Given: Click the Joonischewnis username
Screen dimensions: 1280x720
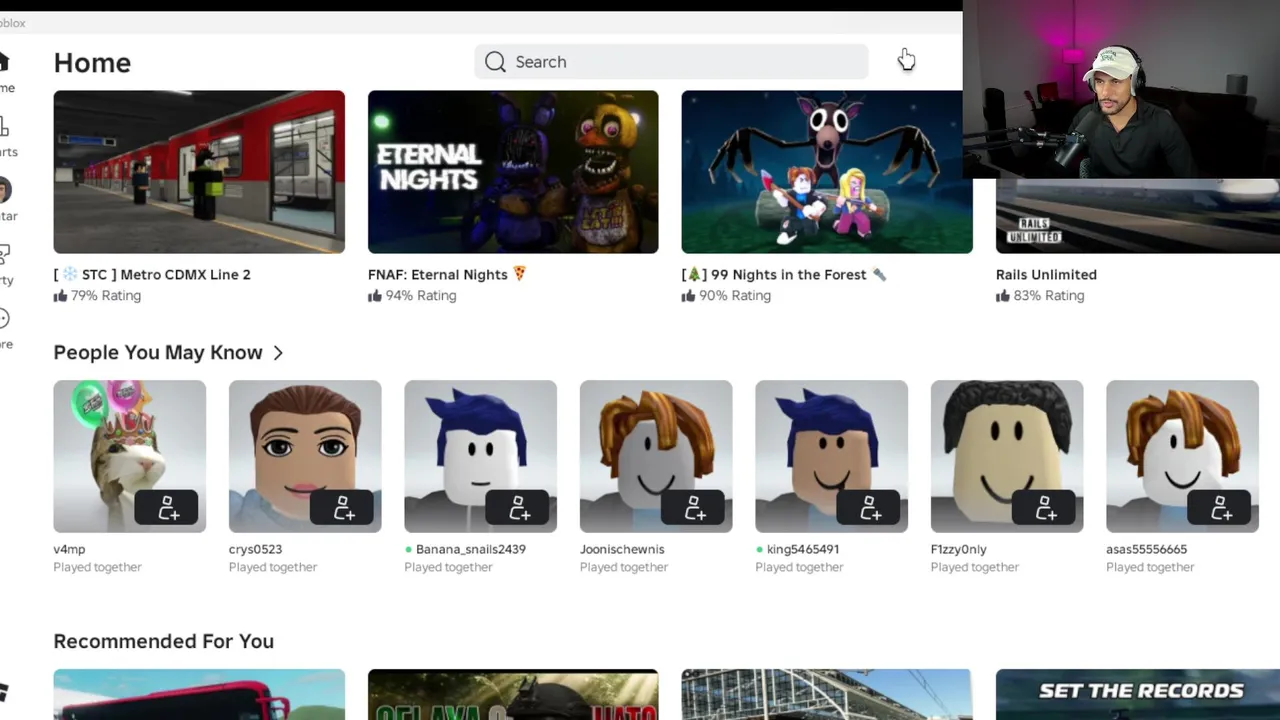Looking at the screenshot, I should coord(622,549).
